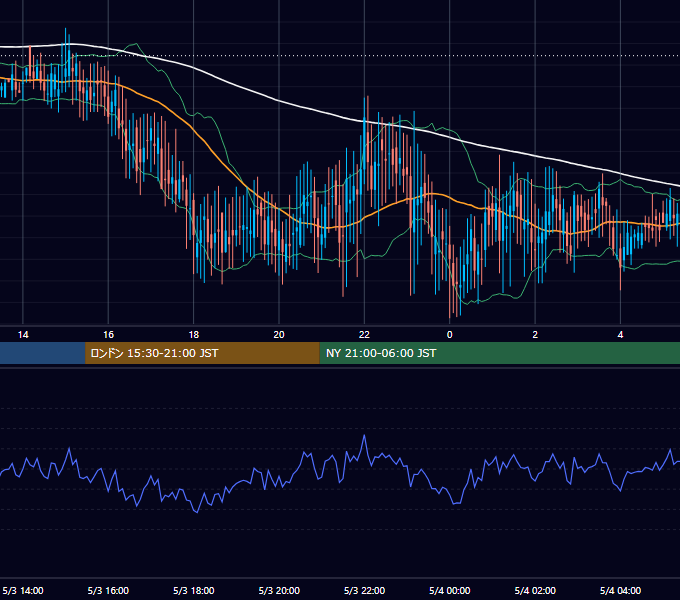Click the hour label 20 on time axis
Screen dimensions: 680x600
pos(279,335)
